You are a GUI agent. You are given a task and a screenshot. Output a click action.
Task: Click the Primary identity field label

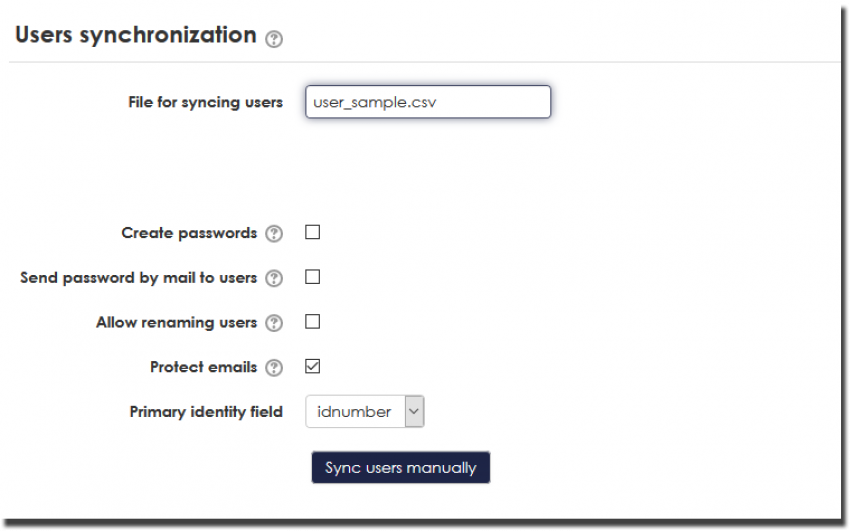tap(206, 411)
